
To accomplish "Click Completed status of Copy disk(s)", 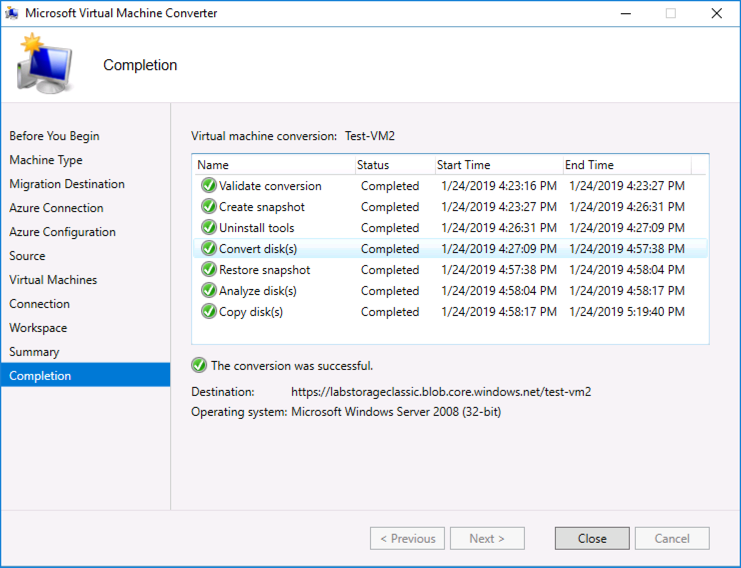I will 390,312.
